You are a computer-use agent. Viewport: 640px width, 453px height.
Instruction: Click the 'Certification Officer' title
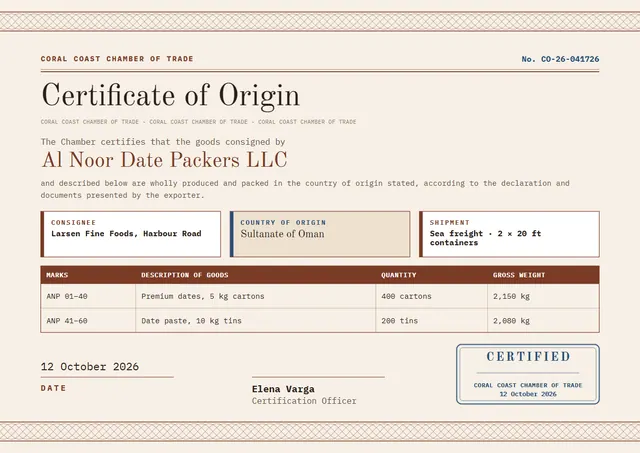tap(304, 401)
